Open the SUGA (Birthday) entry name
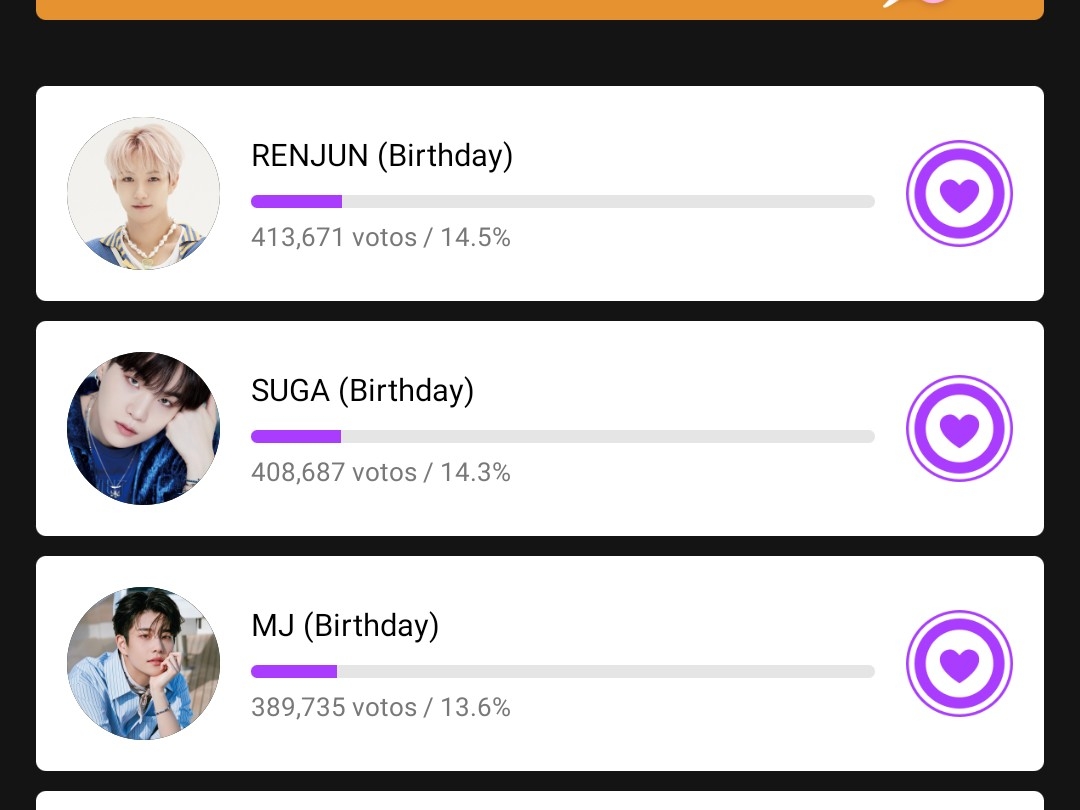Screen dimensions: 1080x810 pos(362,391)
